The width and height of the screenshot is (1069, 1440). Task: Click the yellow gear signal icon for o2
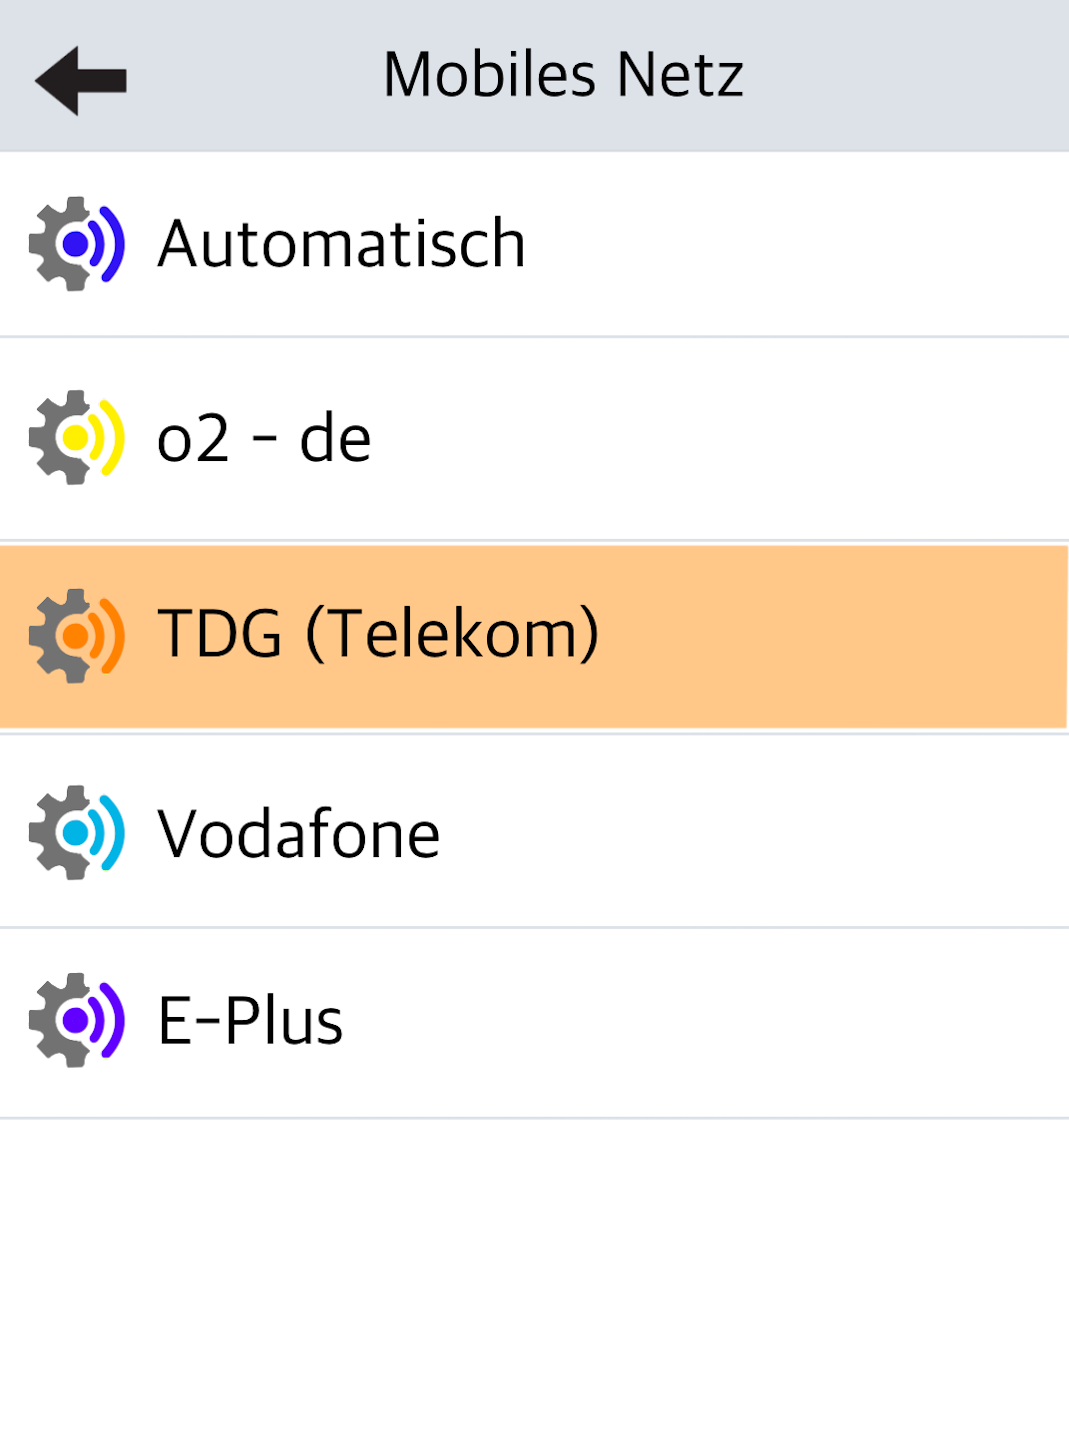click(76, 438)
